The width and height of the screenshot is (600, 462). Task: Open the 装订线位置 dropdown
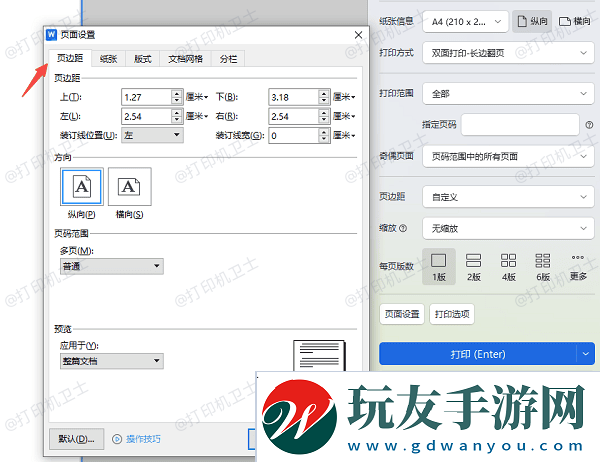[152, 135]
